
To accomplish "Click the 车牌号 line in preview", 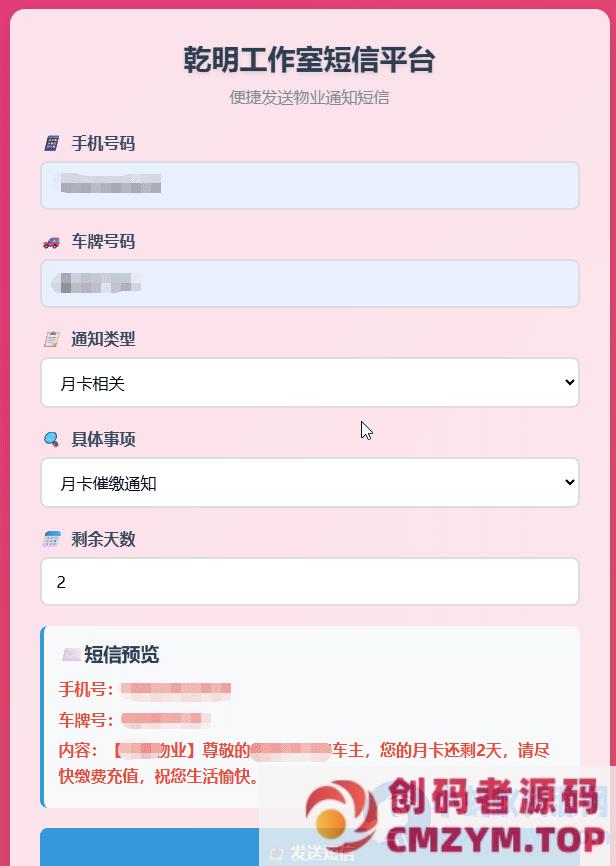I will click(x=135, y=720).
